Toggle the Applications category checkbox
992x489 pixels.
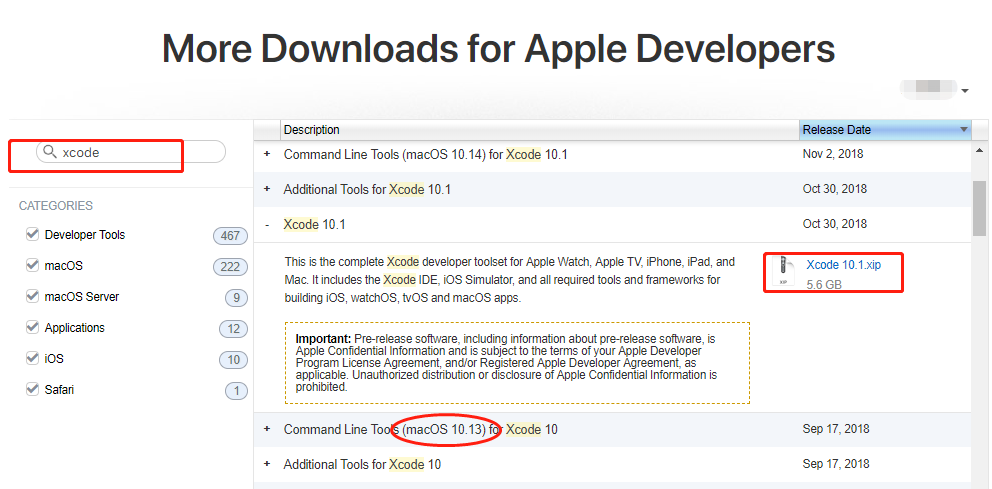coord(32,328)
